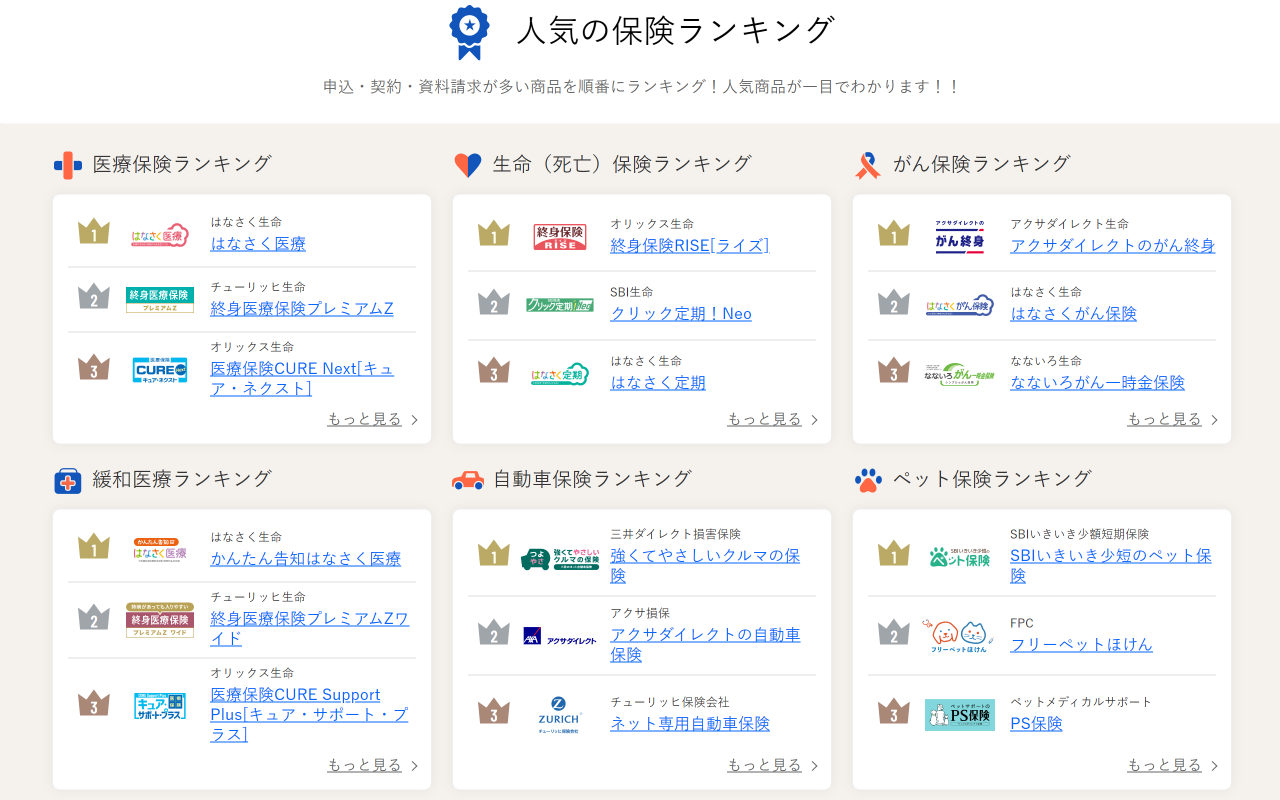Click the フリーペットほけん dog and cat logo
Viewport: 1280px width, 800px height.
[960, 636]
